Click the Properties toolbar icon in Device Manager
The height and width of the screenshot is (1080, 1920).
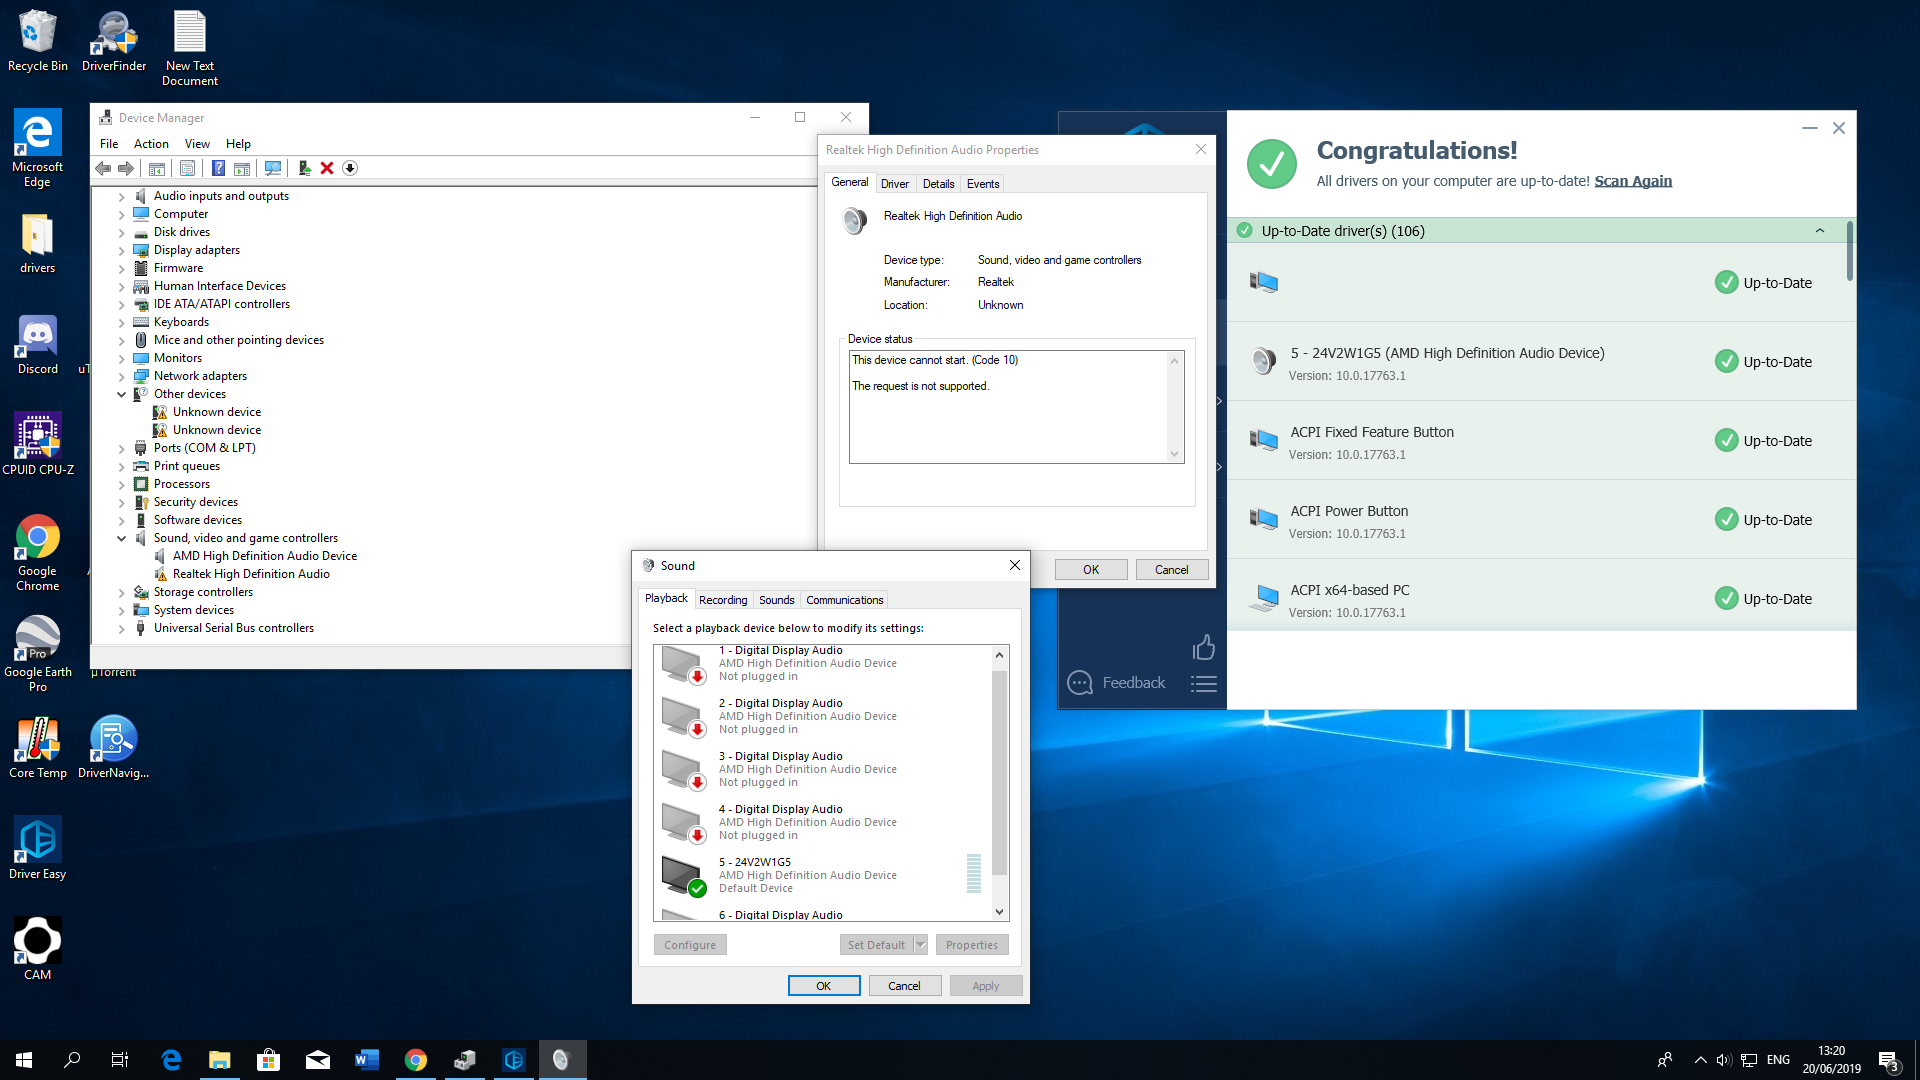point(187,168)
